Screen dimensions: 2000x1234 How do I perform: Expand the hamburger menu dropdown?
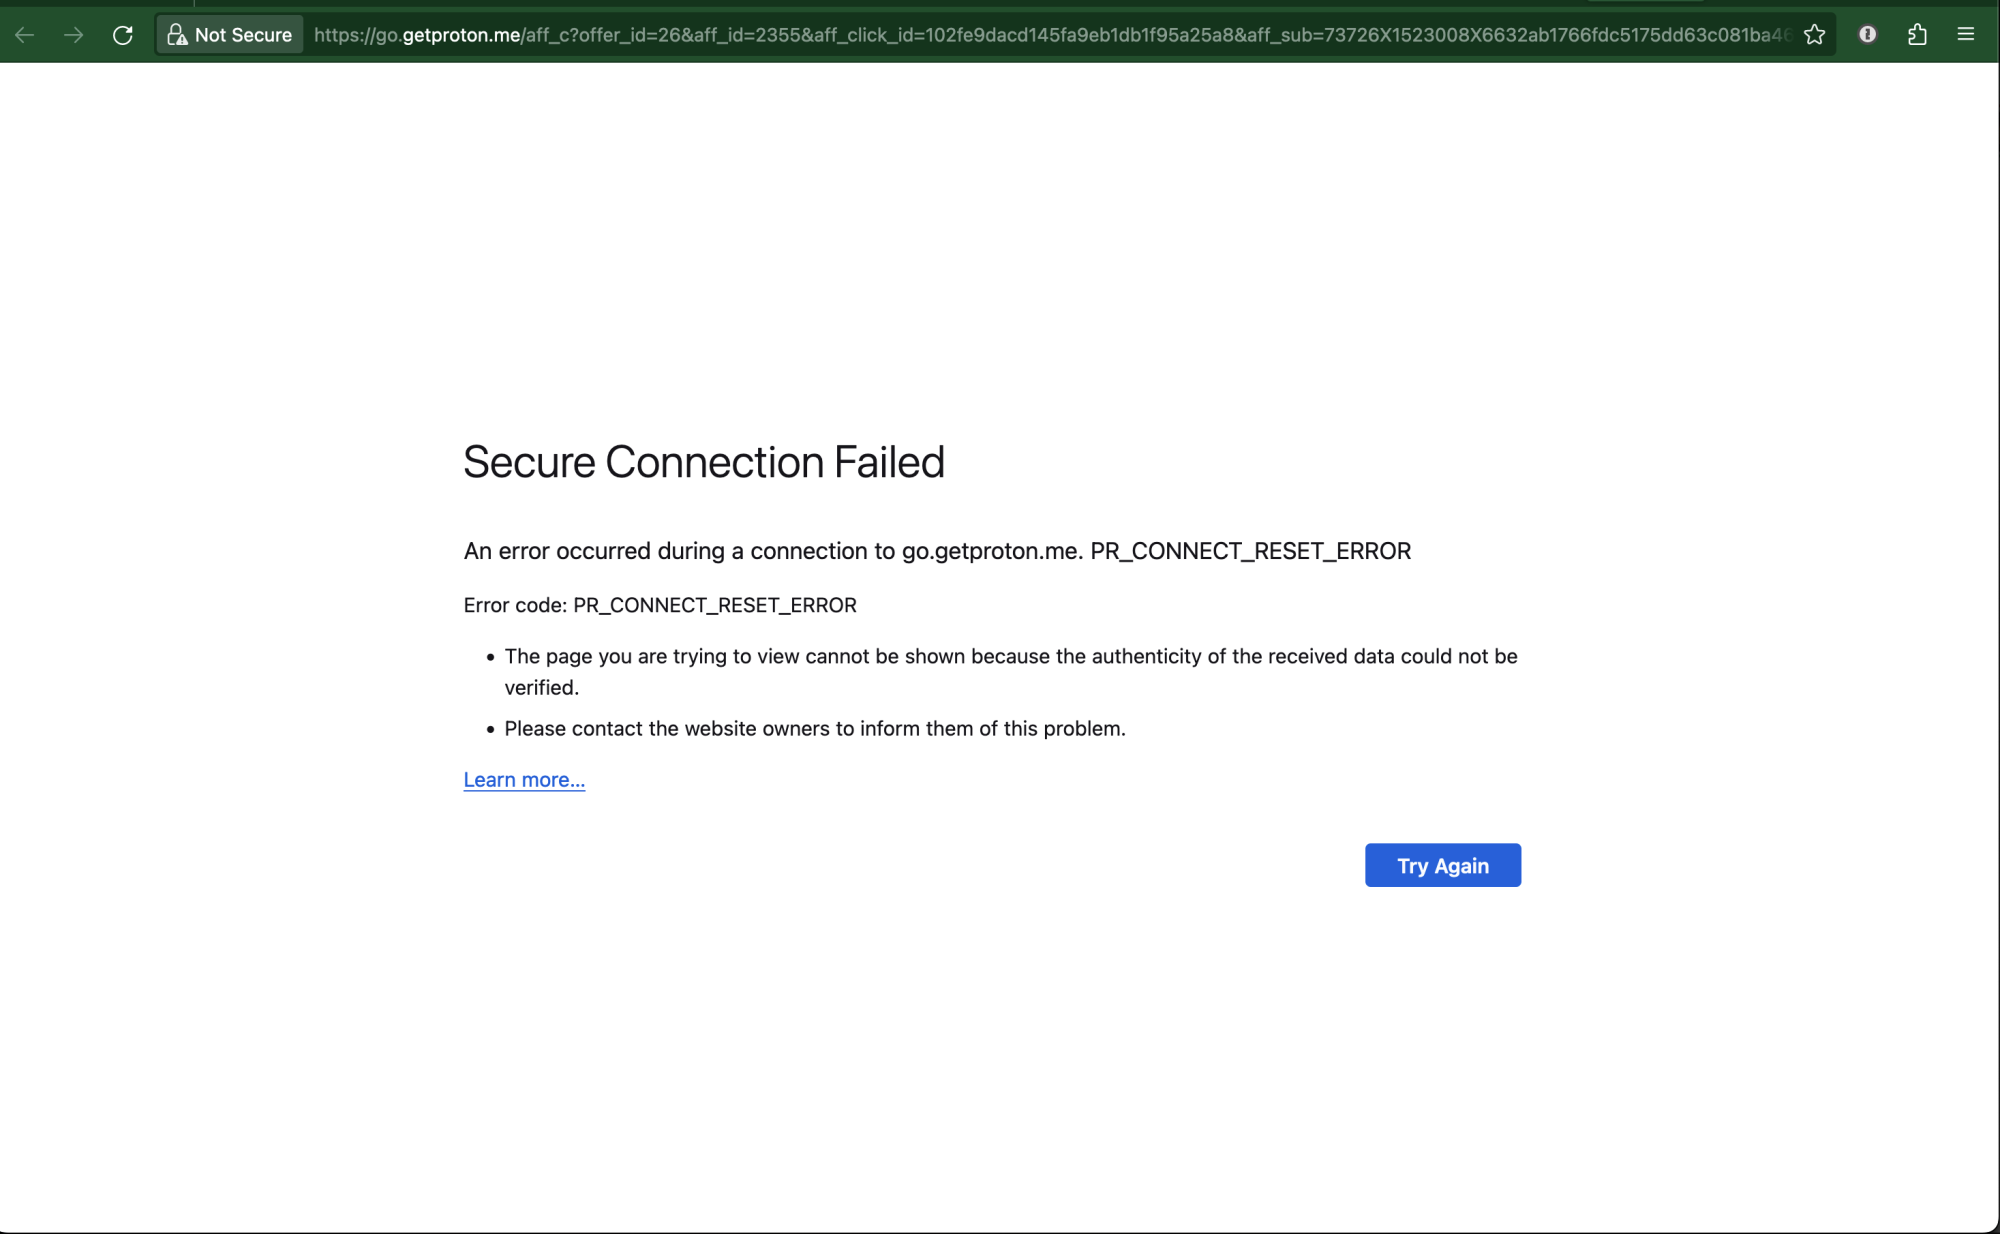[x=1965, y=34]
